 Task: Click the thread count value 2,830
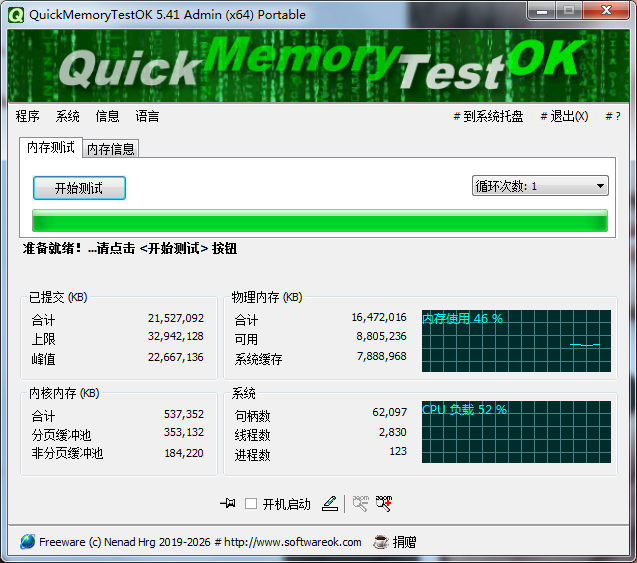(x=392, y=432)
